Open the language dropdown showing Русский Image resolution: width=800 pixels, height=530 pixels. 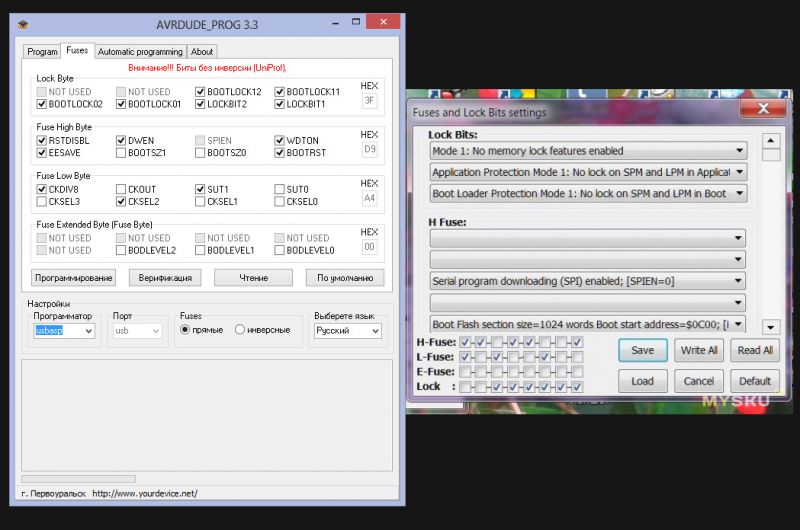pos(347,331)
